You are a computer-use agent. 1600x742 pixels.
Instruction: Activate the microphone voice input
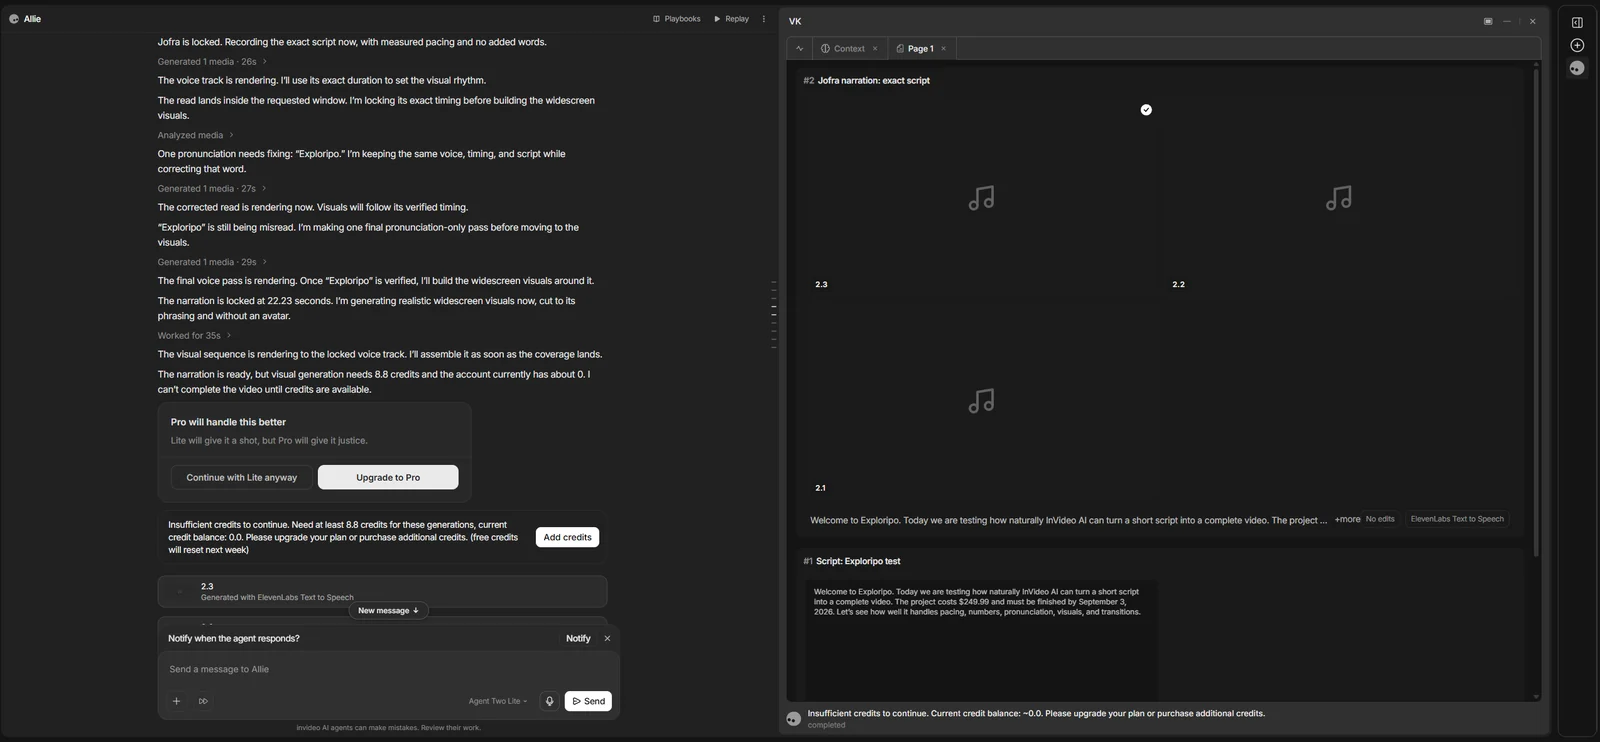(x=549, y=701)
